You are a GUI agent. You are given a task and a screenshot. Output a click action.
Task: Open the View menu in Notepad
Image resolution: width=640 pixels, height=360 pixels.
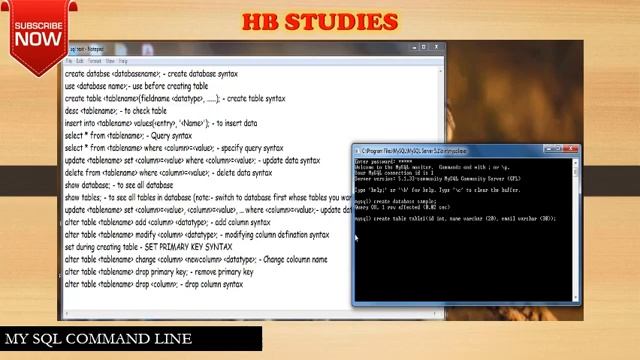point(110,61)
